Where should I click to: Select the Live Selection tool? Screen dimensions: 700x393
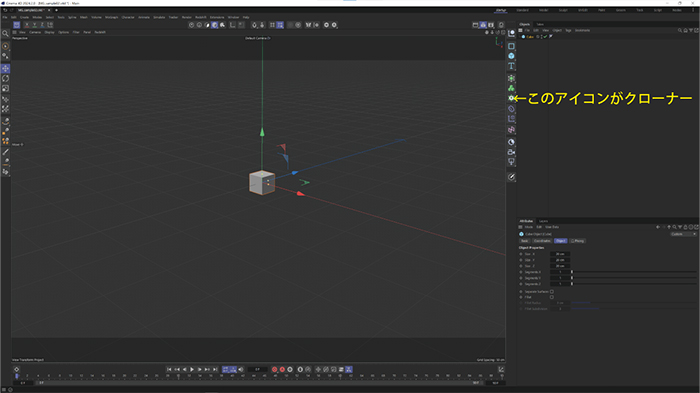pyautogui.click(x=5, y=46)
